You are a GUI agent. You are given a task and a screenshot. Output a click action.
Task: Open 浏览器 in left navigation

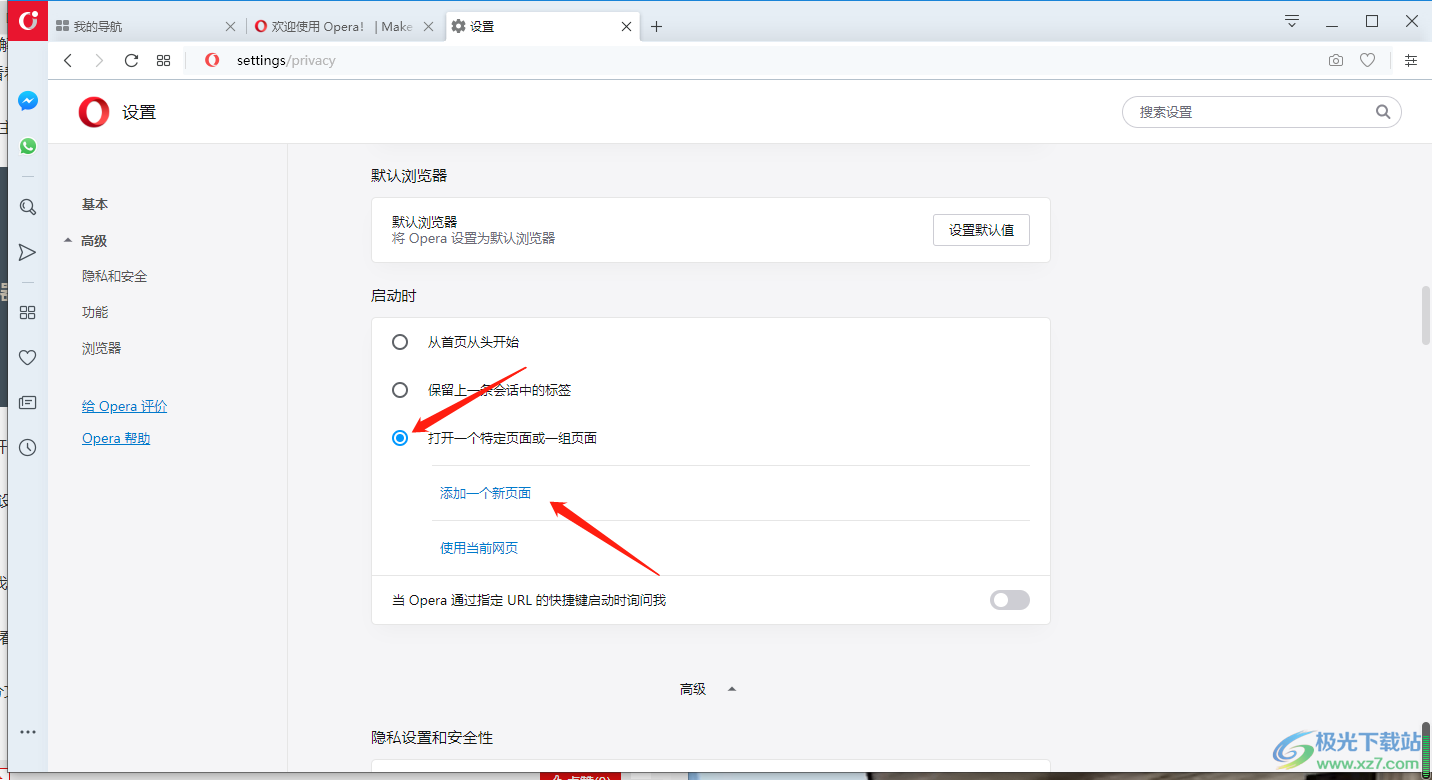pyautogui.click(x=102, y=348)
